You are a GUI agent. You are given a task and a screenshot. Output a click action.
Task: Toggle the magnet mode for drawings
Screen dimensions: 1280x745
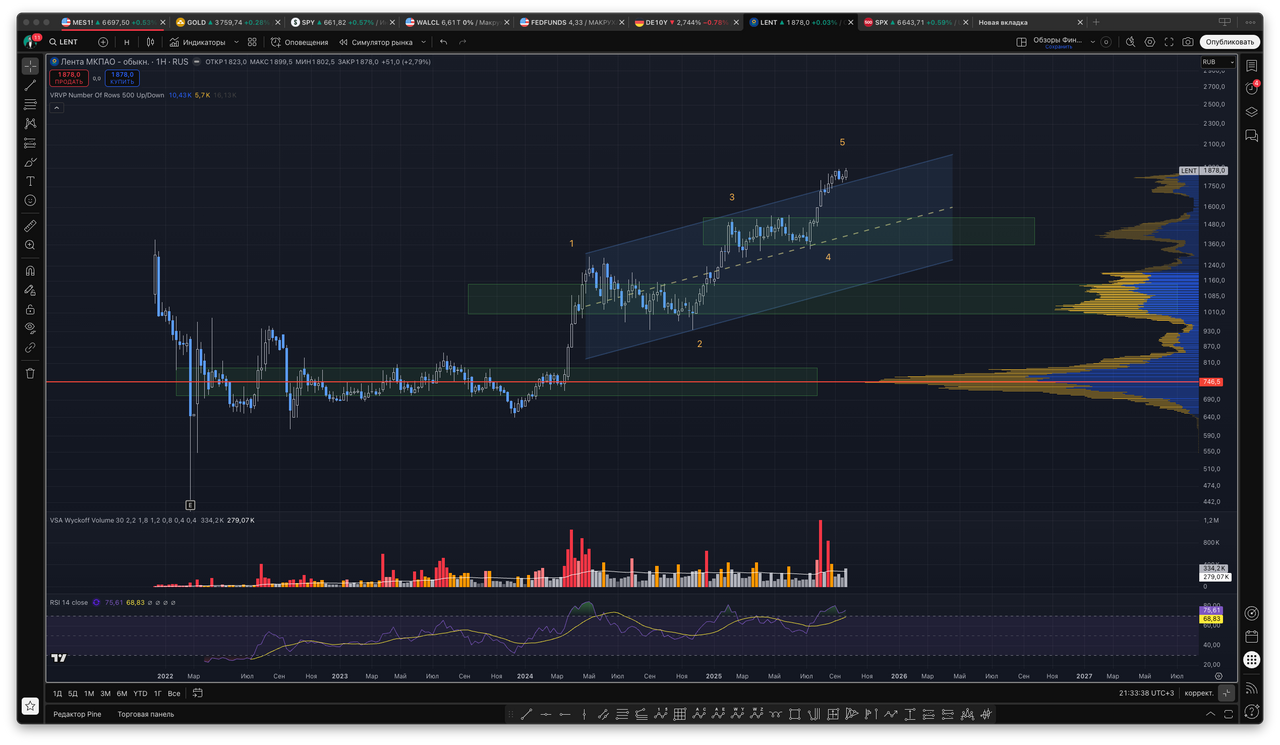[30, 270]
